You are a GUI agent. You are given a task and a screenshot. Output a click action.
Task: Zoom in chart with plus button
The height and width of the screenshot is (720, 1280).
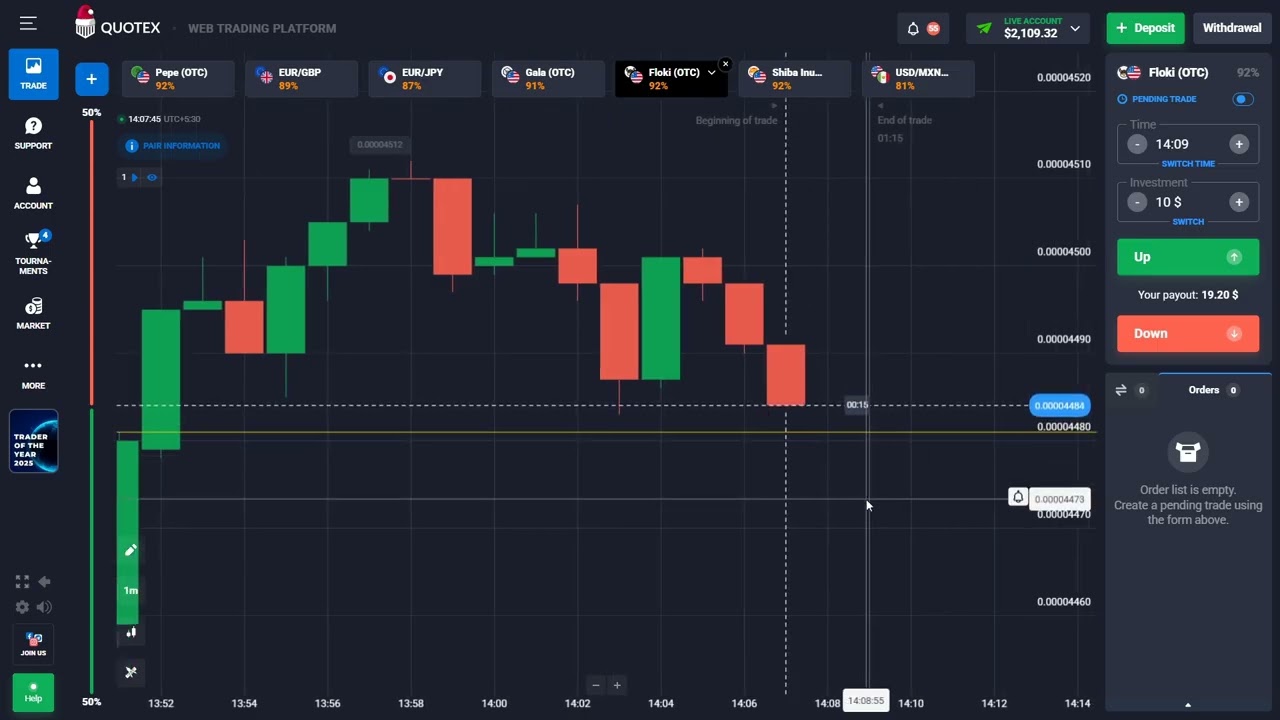(617, 685)
